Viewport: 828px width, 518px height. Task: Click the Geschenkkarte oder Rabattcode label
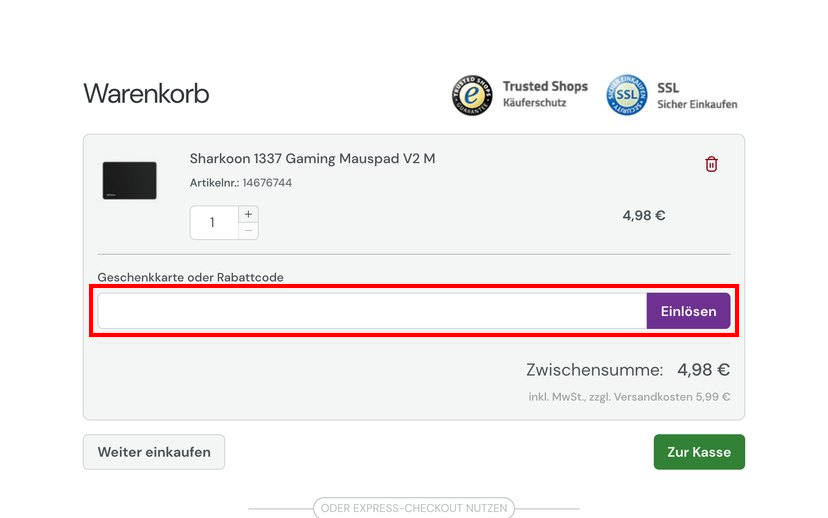coord(191,277)
